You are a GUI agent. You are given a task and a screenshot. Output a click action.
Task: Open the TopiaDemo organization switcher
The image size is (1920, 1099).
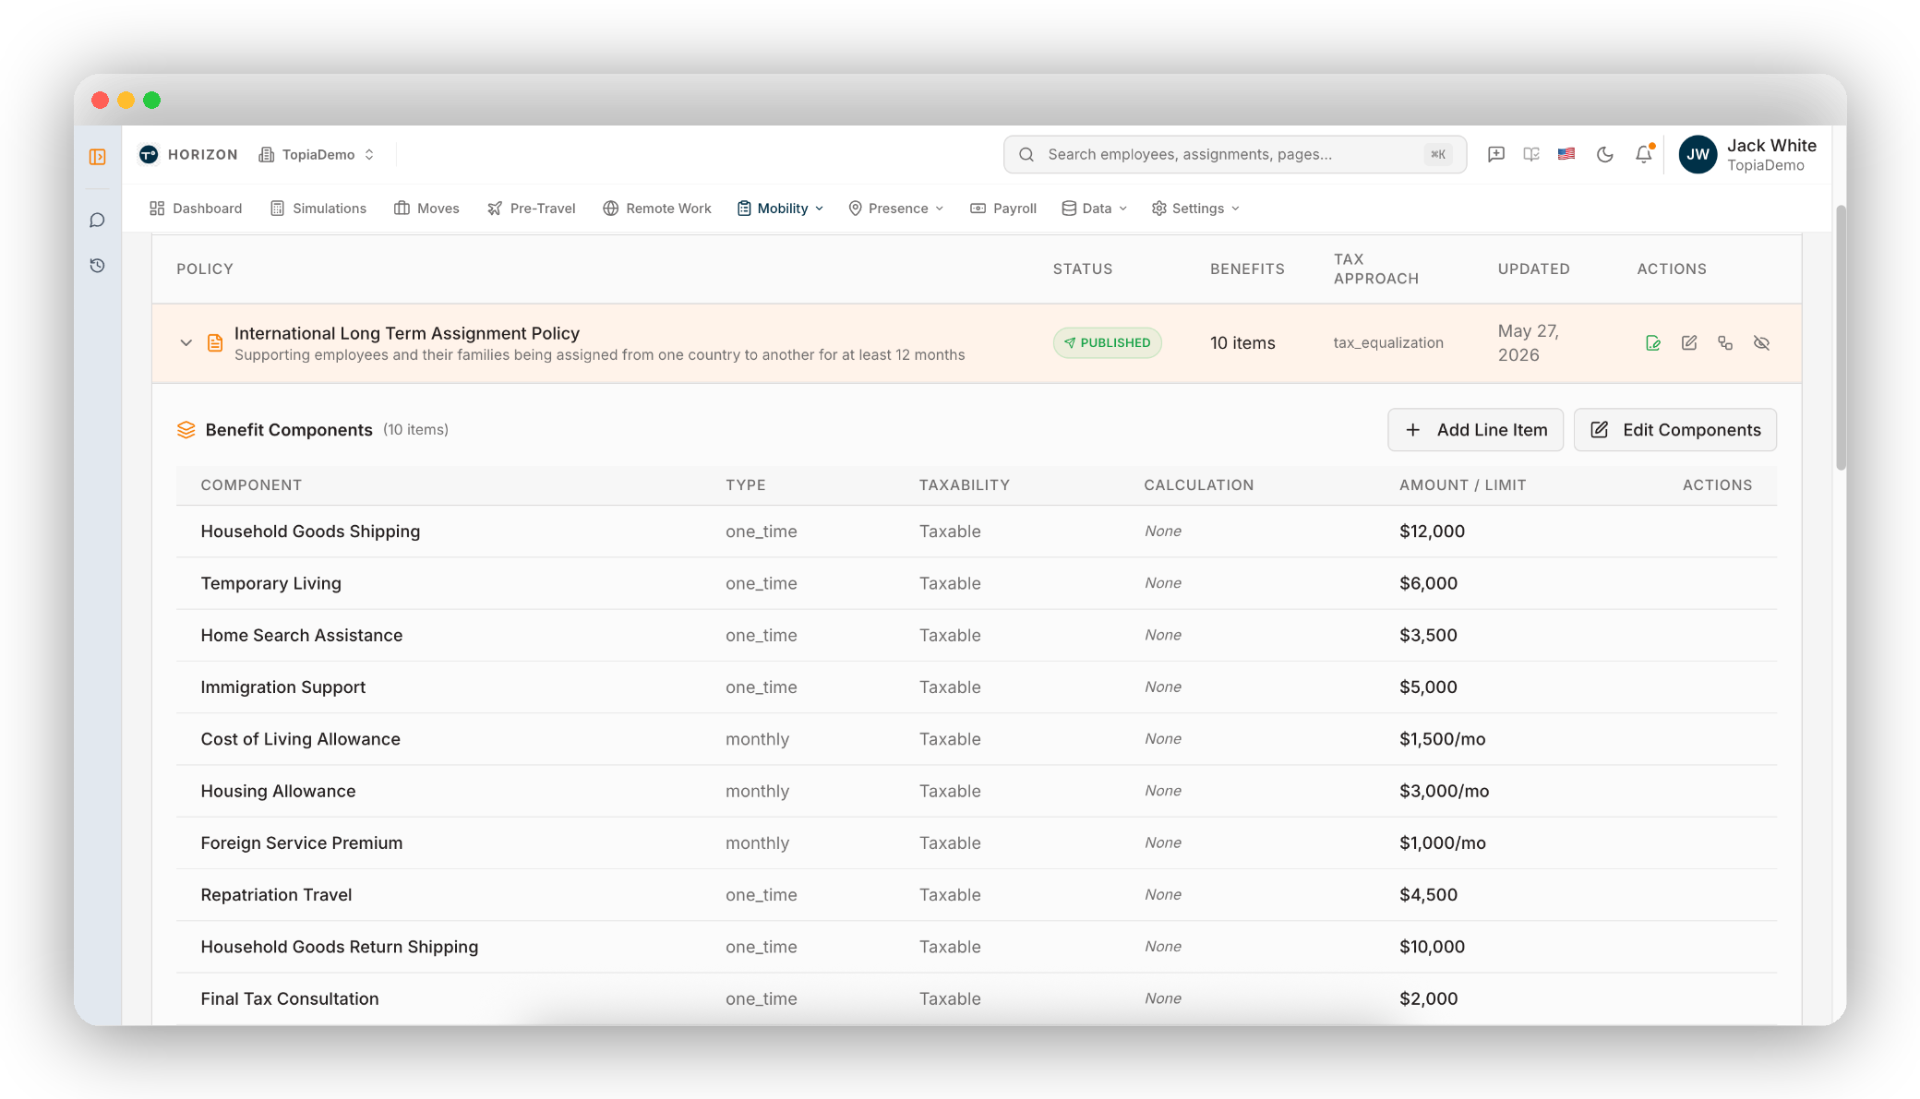316,154
